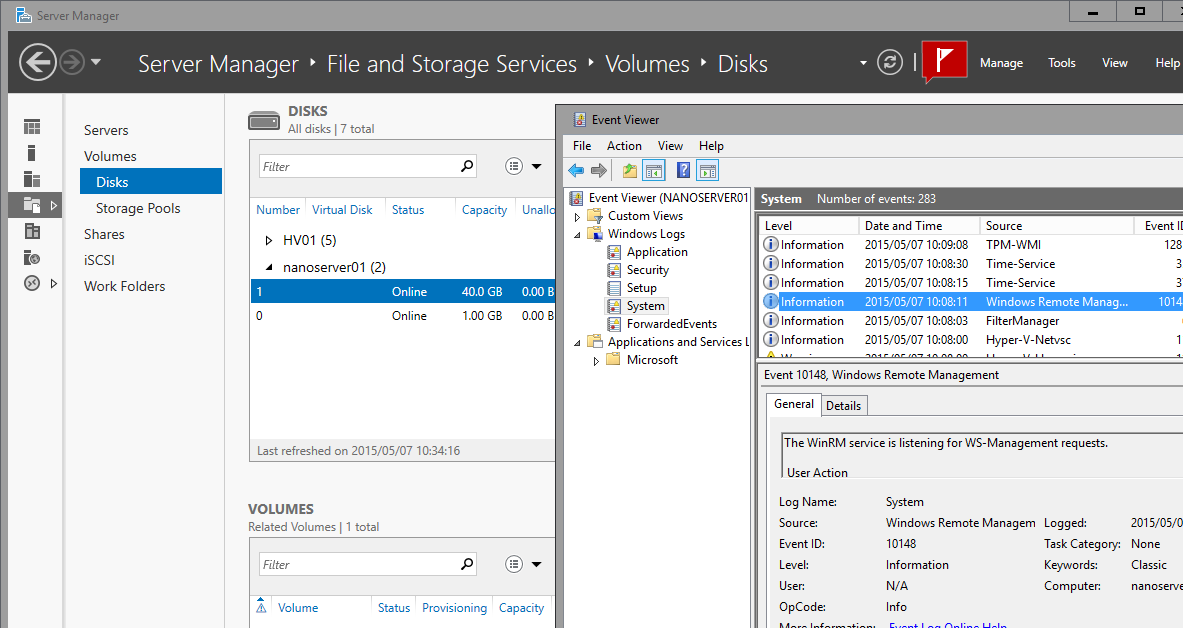This screenshot has height=628, width=1183.
Task: Open the Action menu in Event Viewer
Action: 624,146
